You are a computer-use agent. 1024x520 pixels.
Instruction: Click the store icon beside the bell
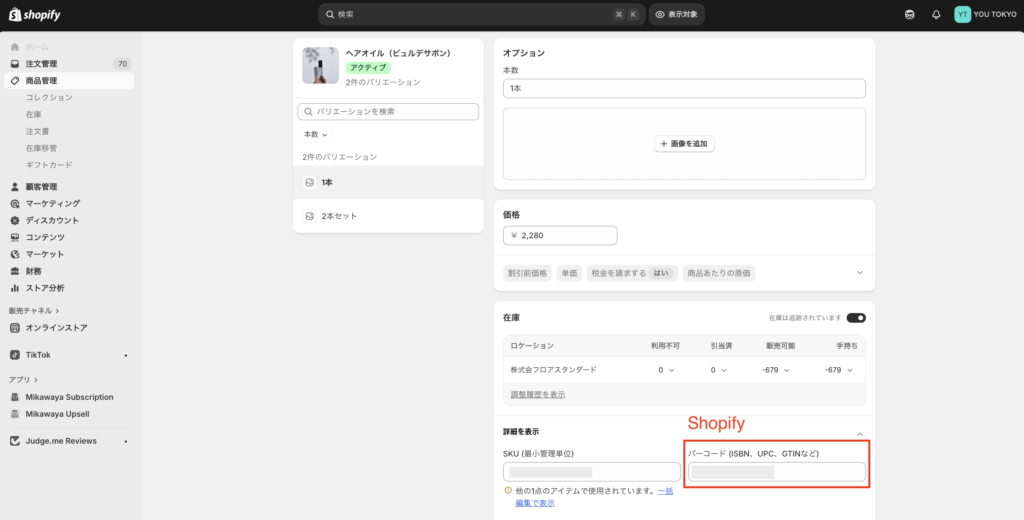(908, 15)
